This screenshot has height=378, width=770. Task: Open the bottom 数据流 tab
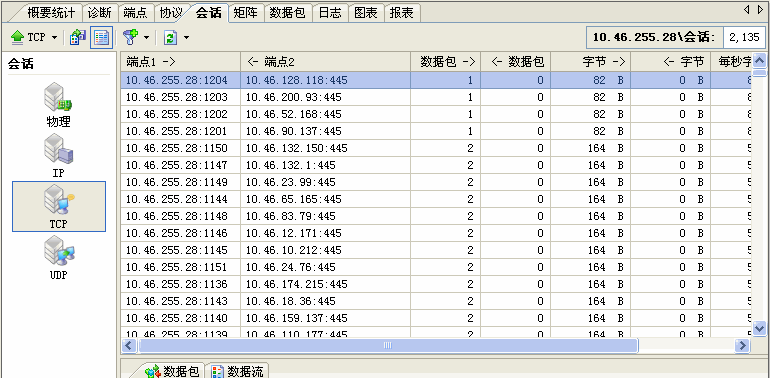click(238, 371)
